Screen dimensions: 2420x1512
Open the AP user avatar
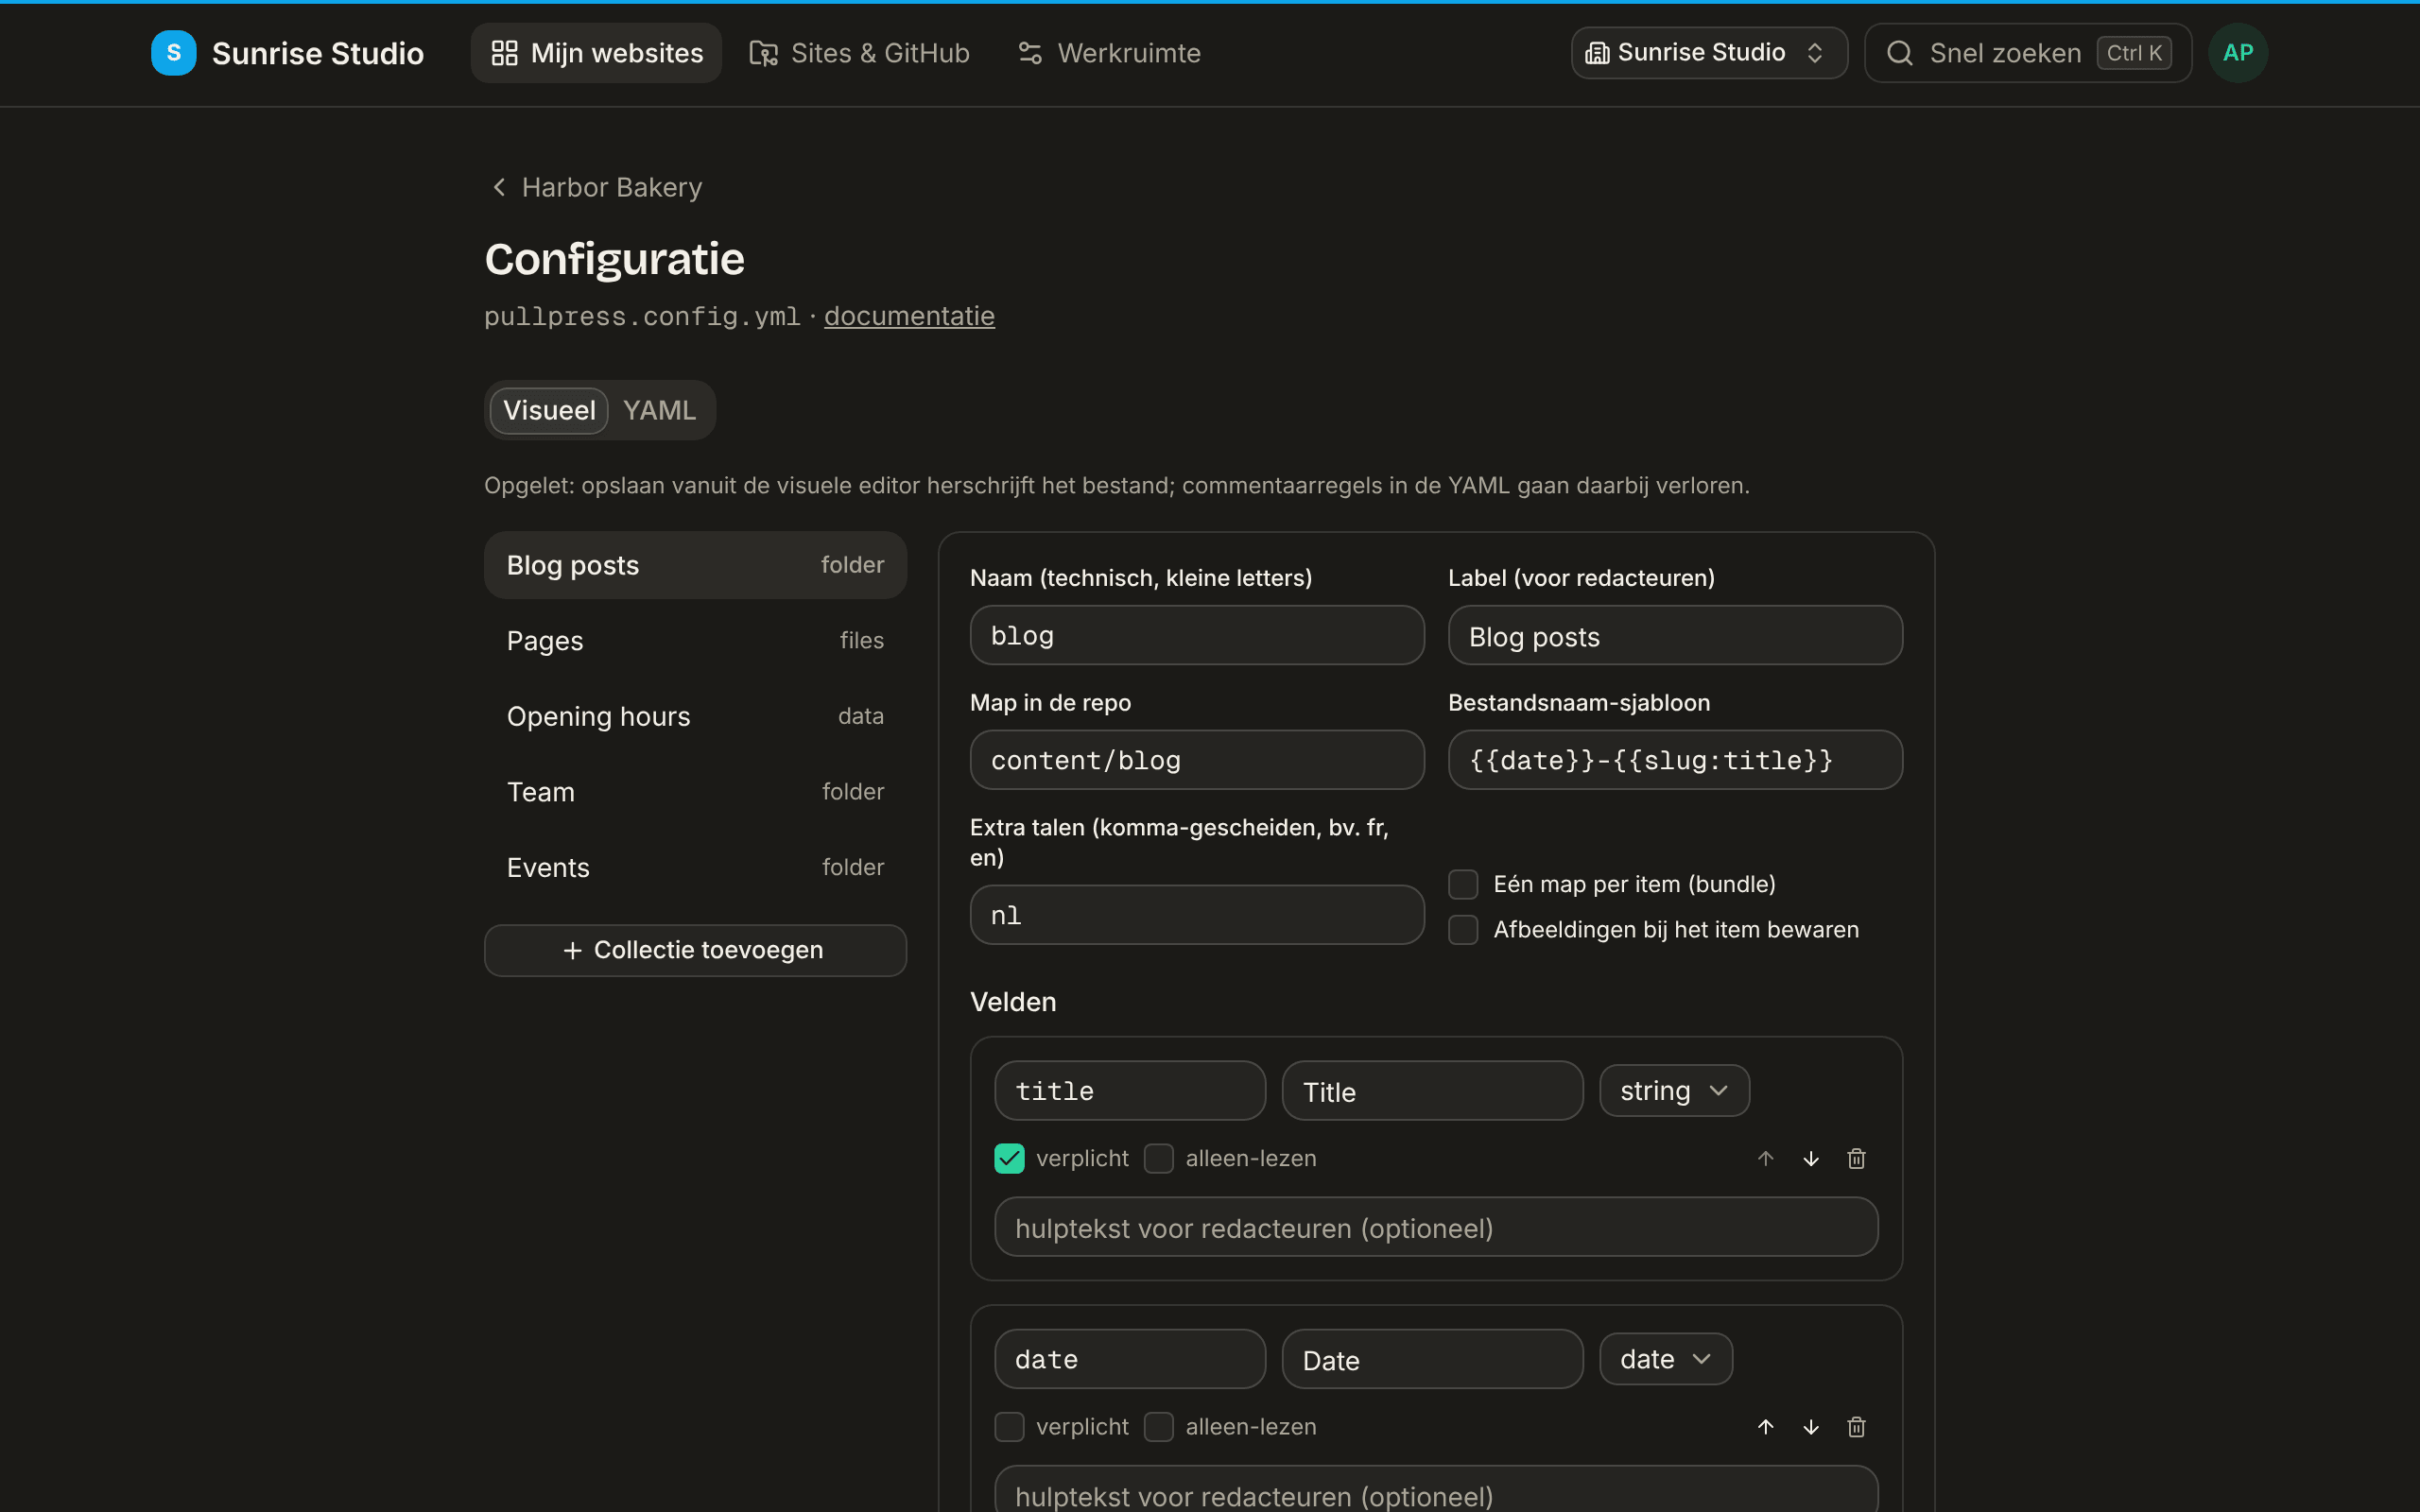click(x=2237, y=53)
